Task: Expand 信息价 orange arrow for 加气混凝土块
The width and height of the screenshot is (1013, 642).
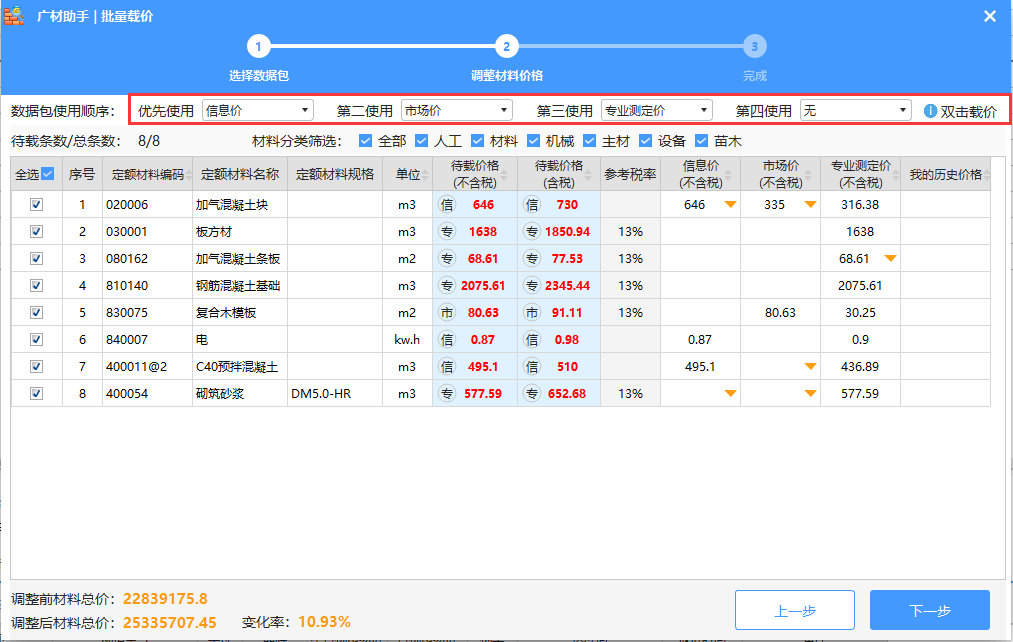Action: [730, 205]
